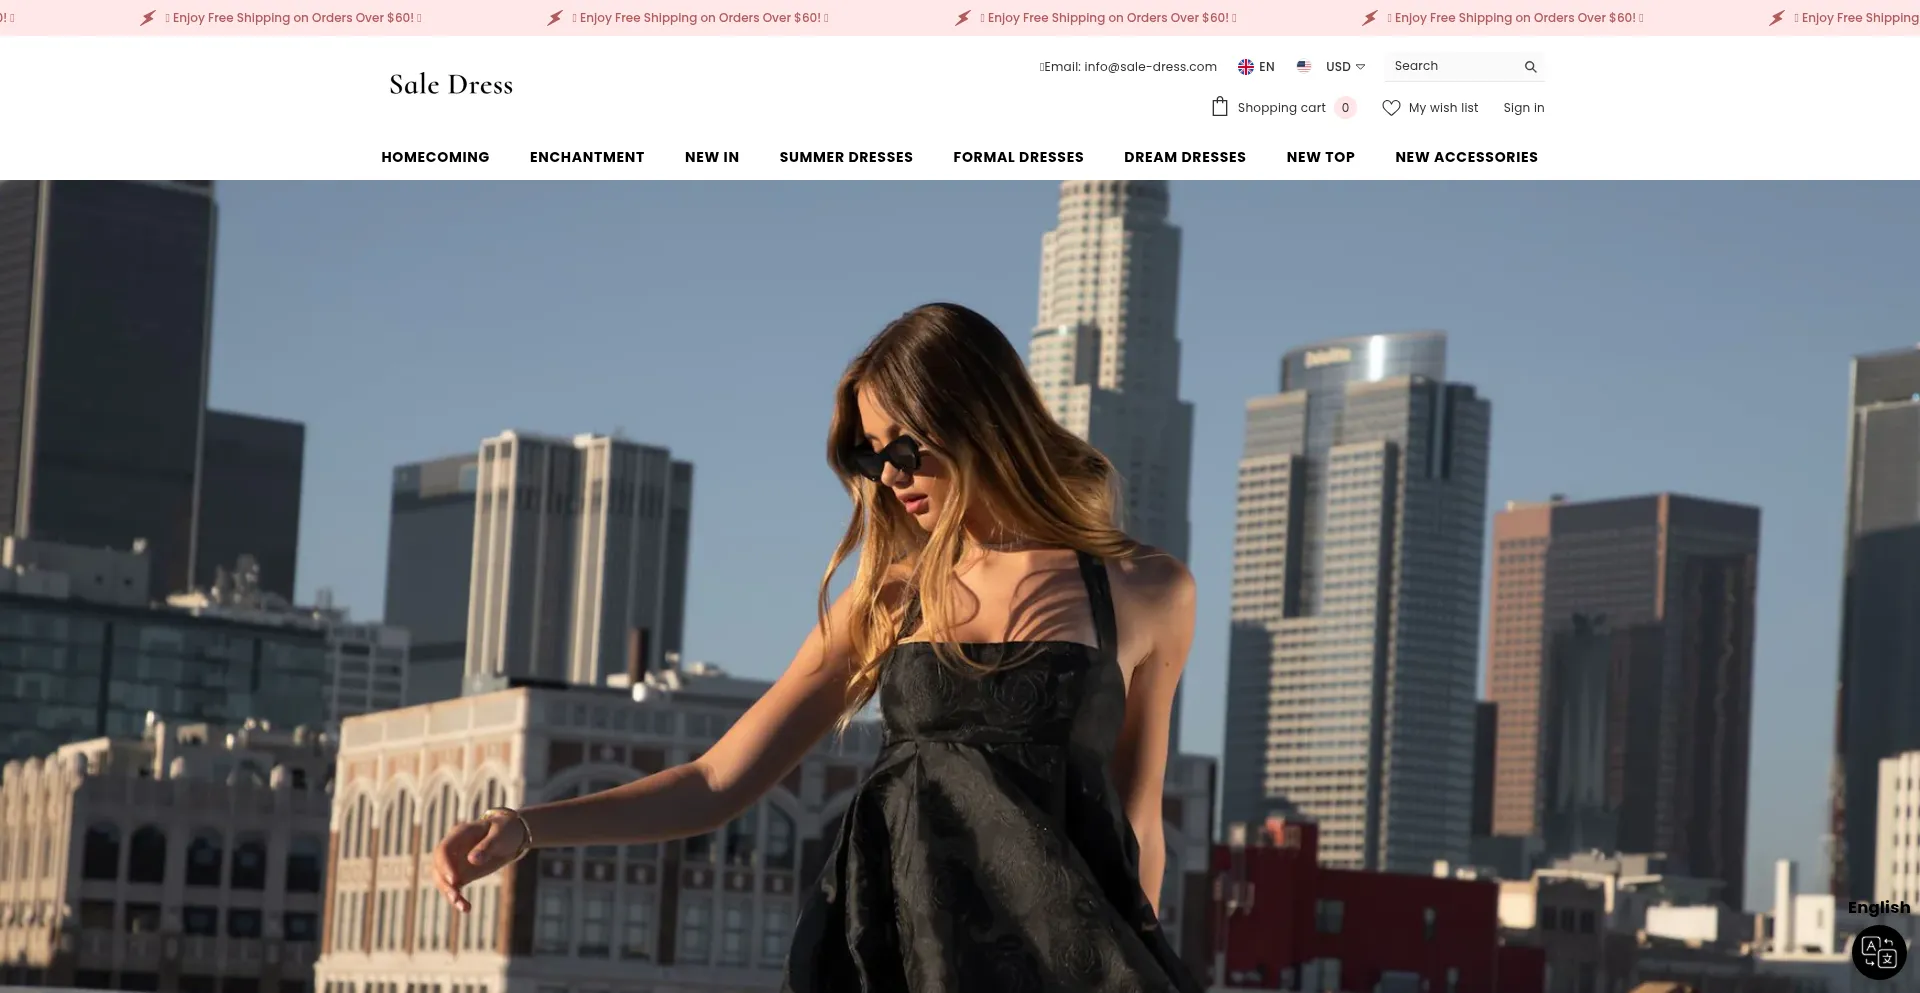Open the shopping cart bag icon
The image size is (1920, 993).
1219,106
